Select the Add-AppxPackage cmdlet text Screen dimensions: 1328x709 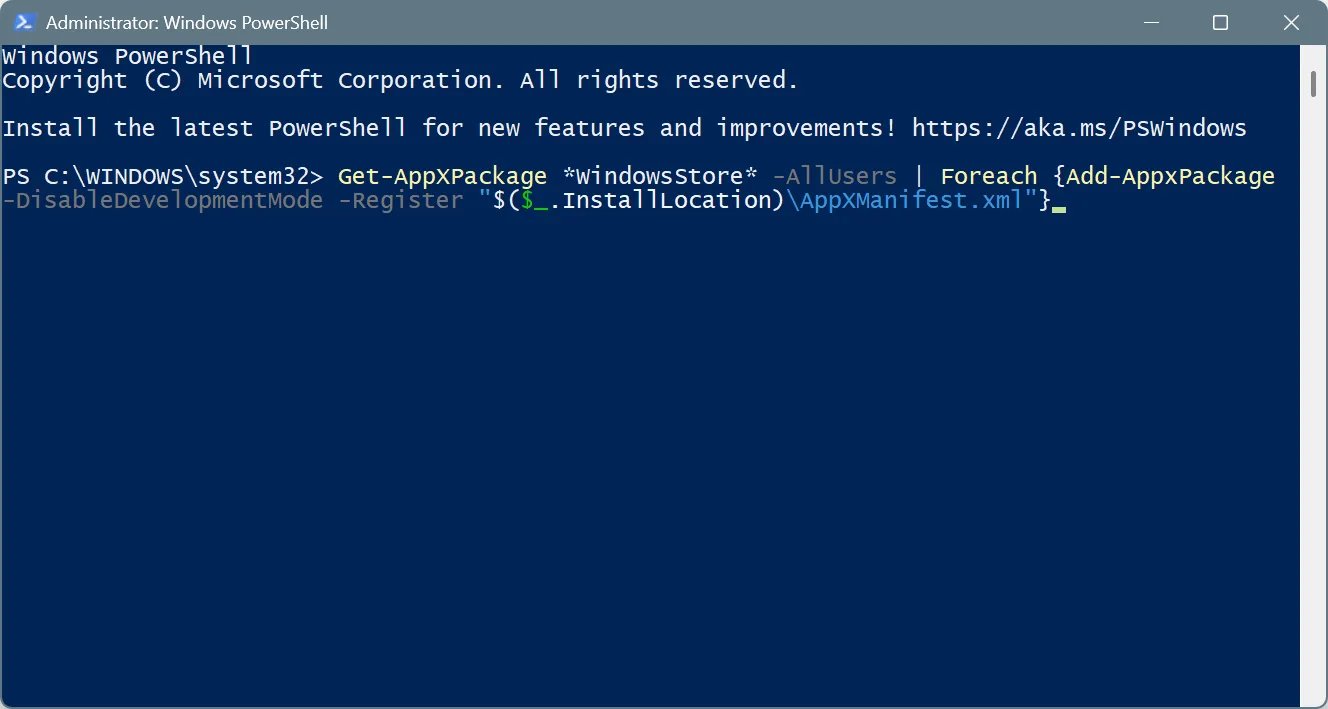pos(1168,175)
